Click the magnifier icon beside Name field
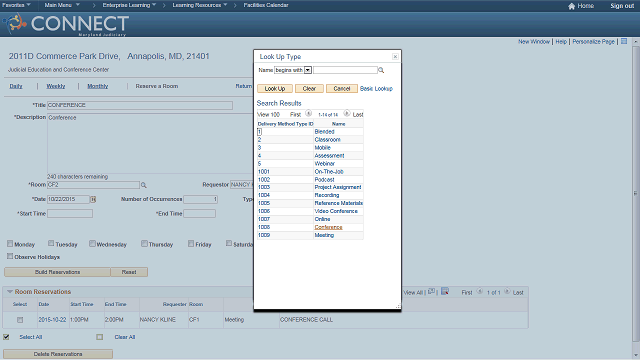 (x=381, y=70)
